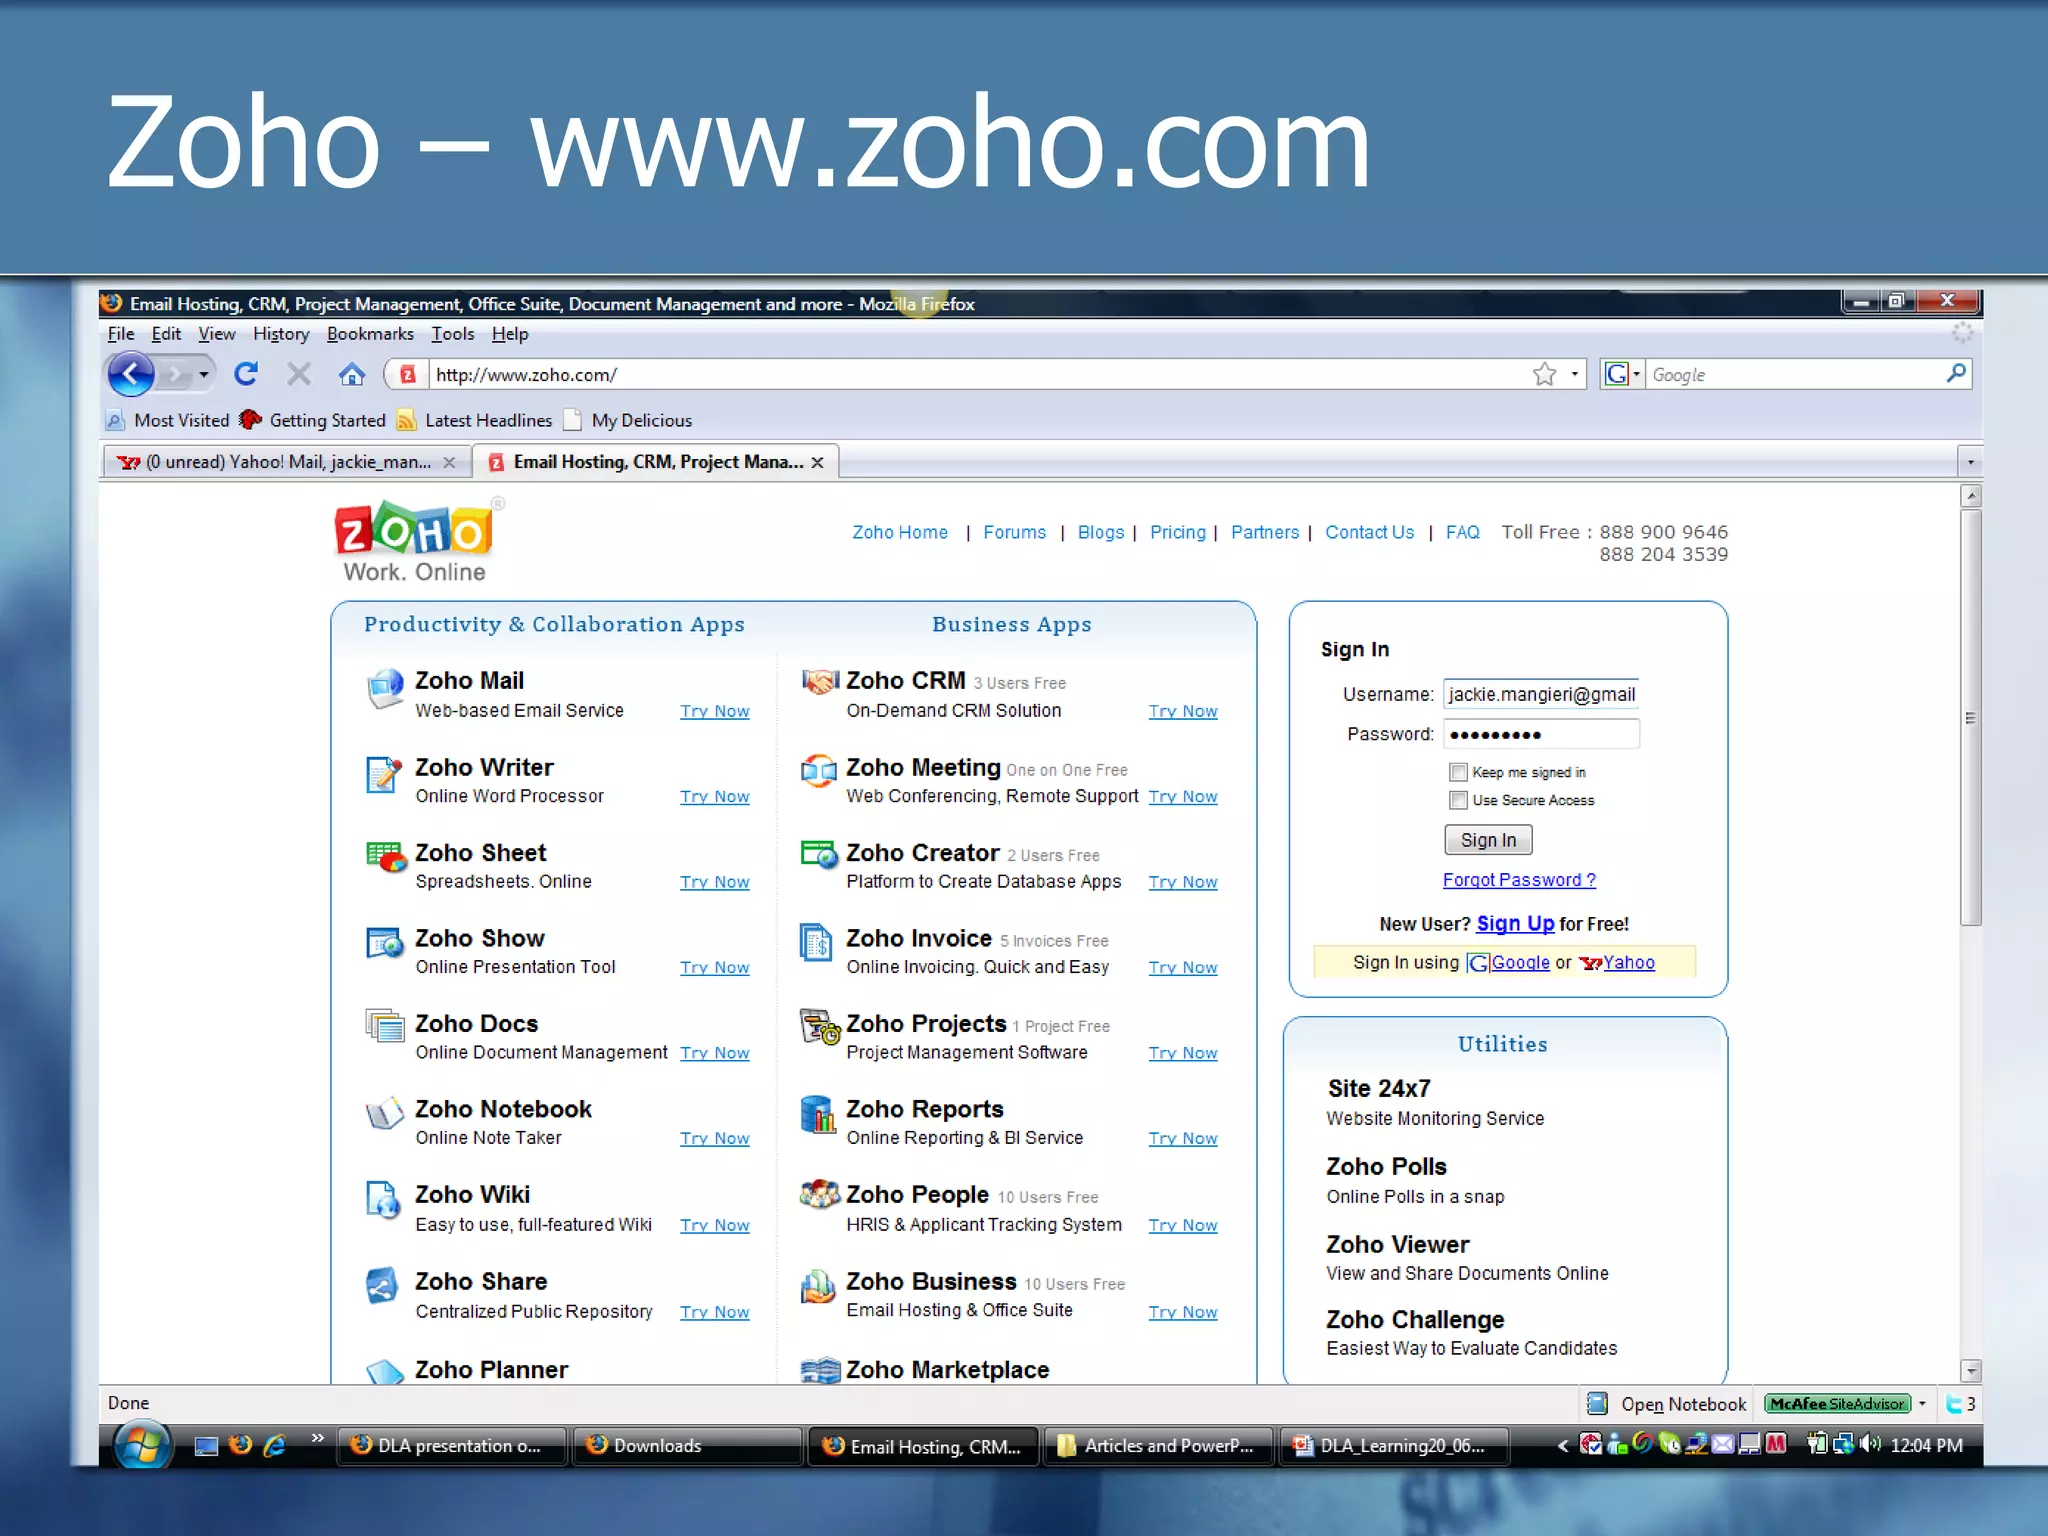Click the Zoho Notebook icon
This screenshot has width=2048, height=1536.
click(x=384, y=1113)
